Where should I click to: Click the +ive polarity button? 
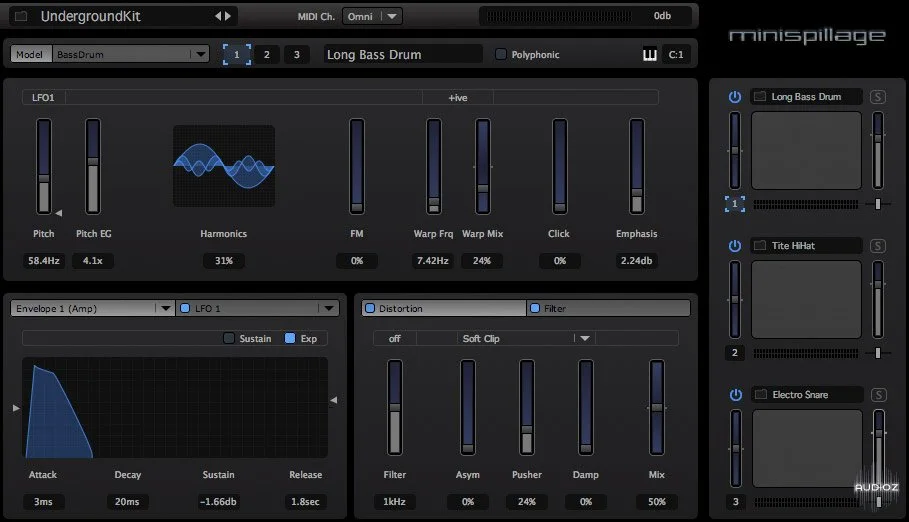[x=458, y=97]
